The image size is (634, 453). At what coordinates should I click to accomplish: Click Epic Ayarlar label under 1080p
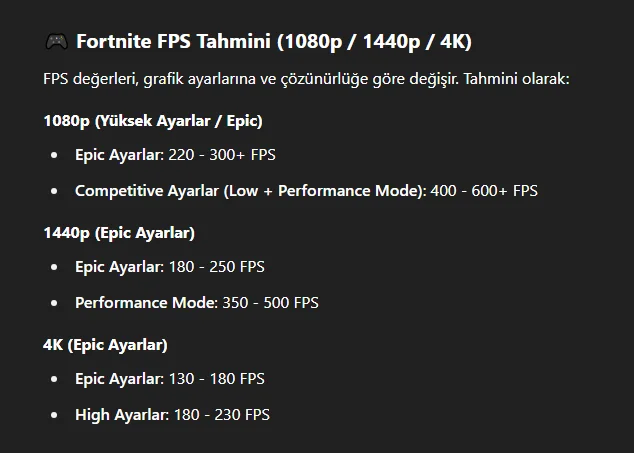point(118,155)
